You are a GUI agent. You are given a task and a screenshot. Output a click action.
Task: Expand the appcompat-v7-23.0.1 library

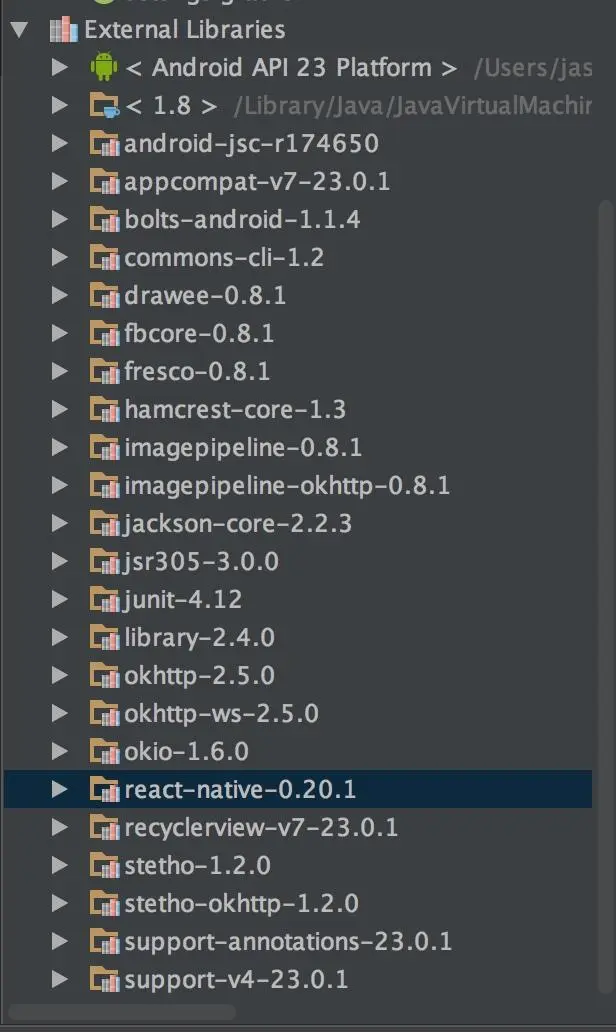(x=59, y=181)
